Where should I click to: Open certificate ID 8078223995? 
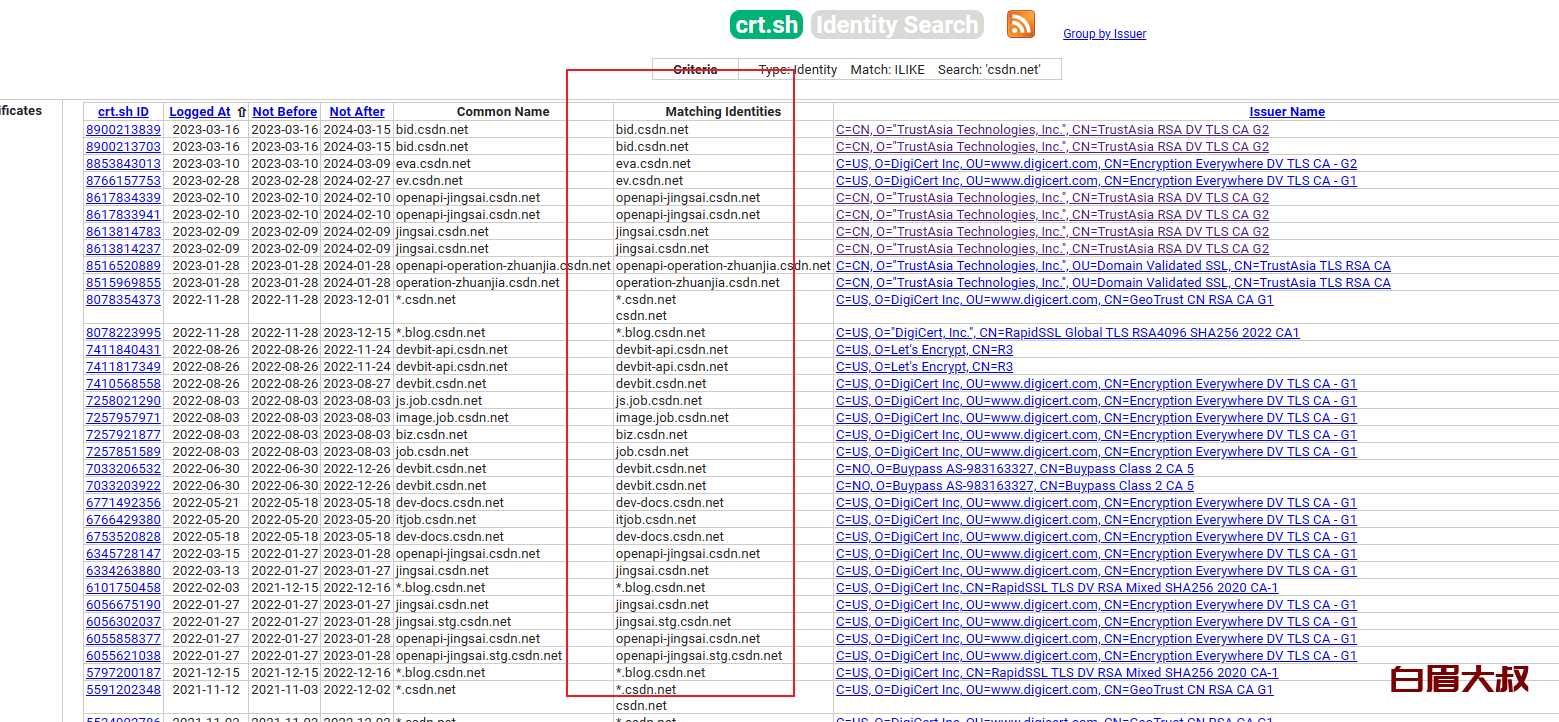pyautogui.click(x=123, y=333)
